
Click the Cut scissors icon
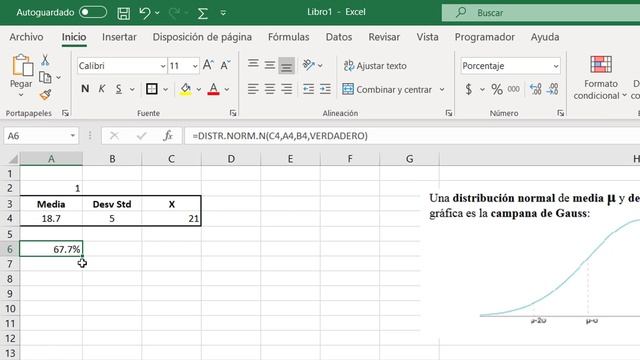click(x=45, y=60)
